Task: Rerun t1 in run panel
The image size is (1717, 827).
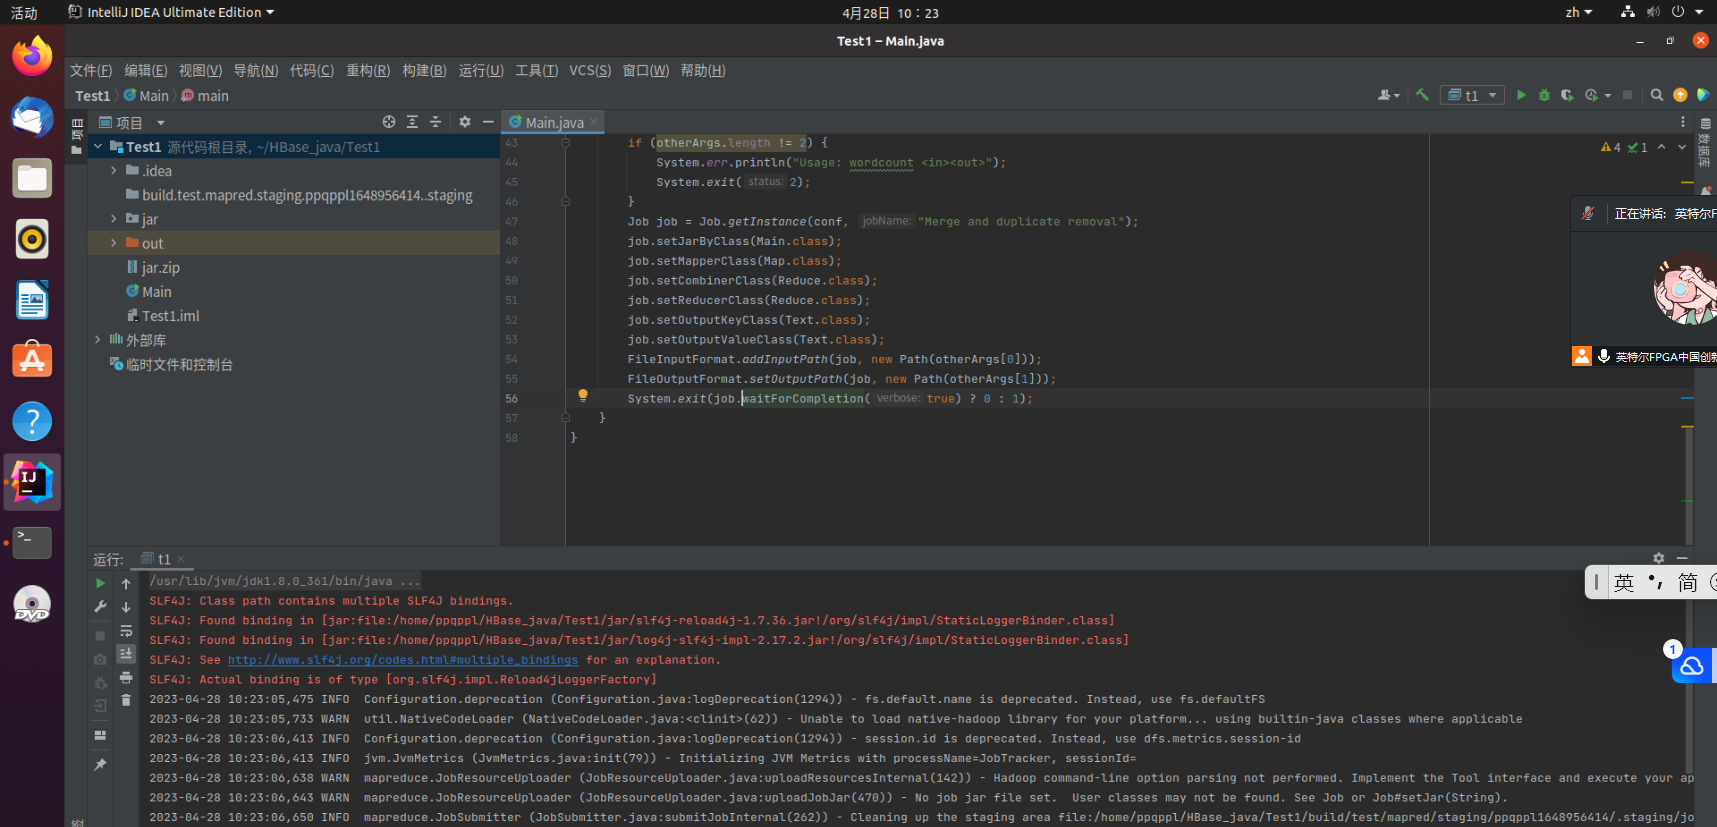Action: click(x=100, y=583)
